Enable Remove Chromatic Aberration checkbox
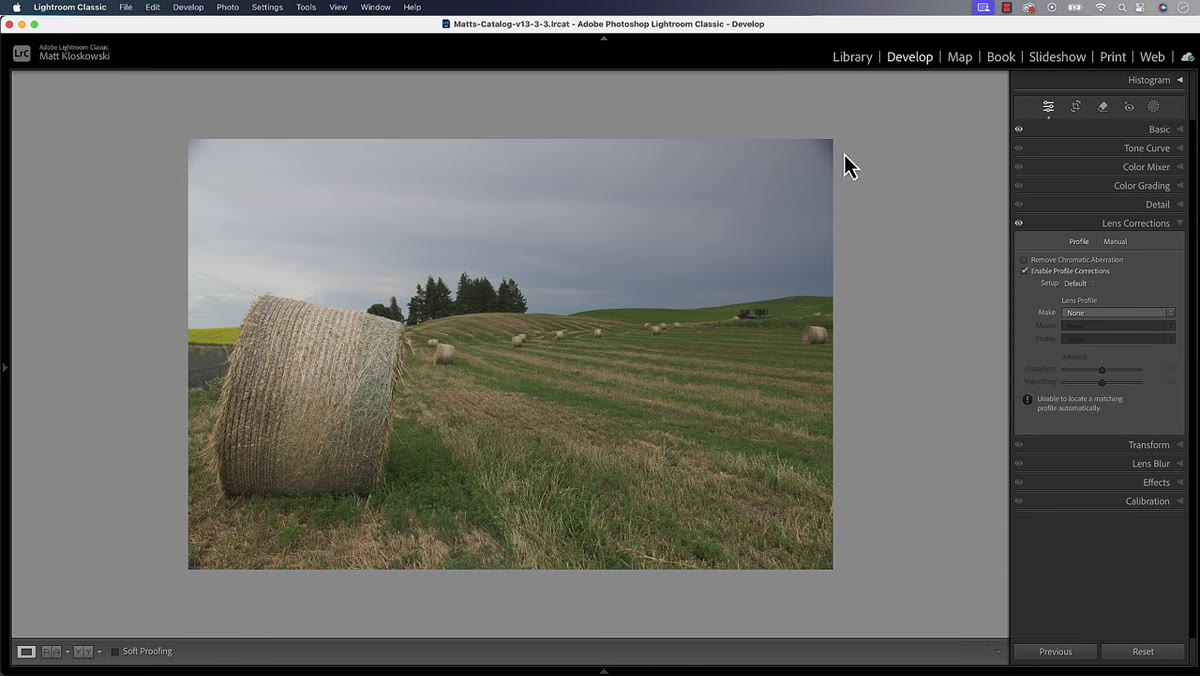 coord(1025,260)
